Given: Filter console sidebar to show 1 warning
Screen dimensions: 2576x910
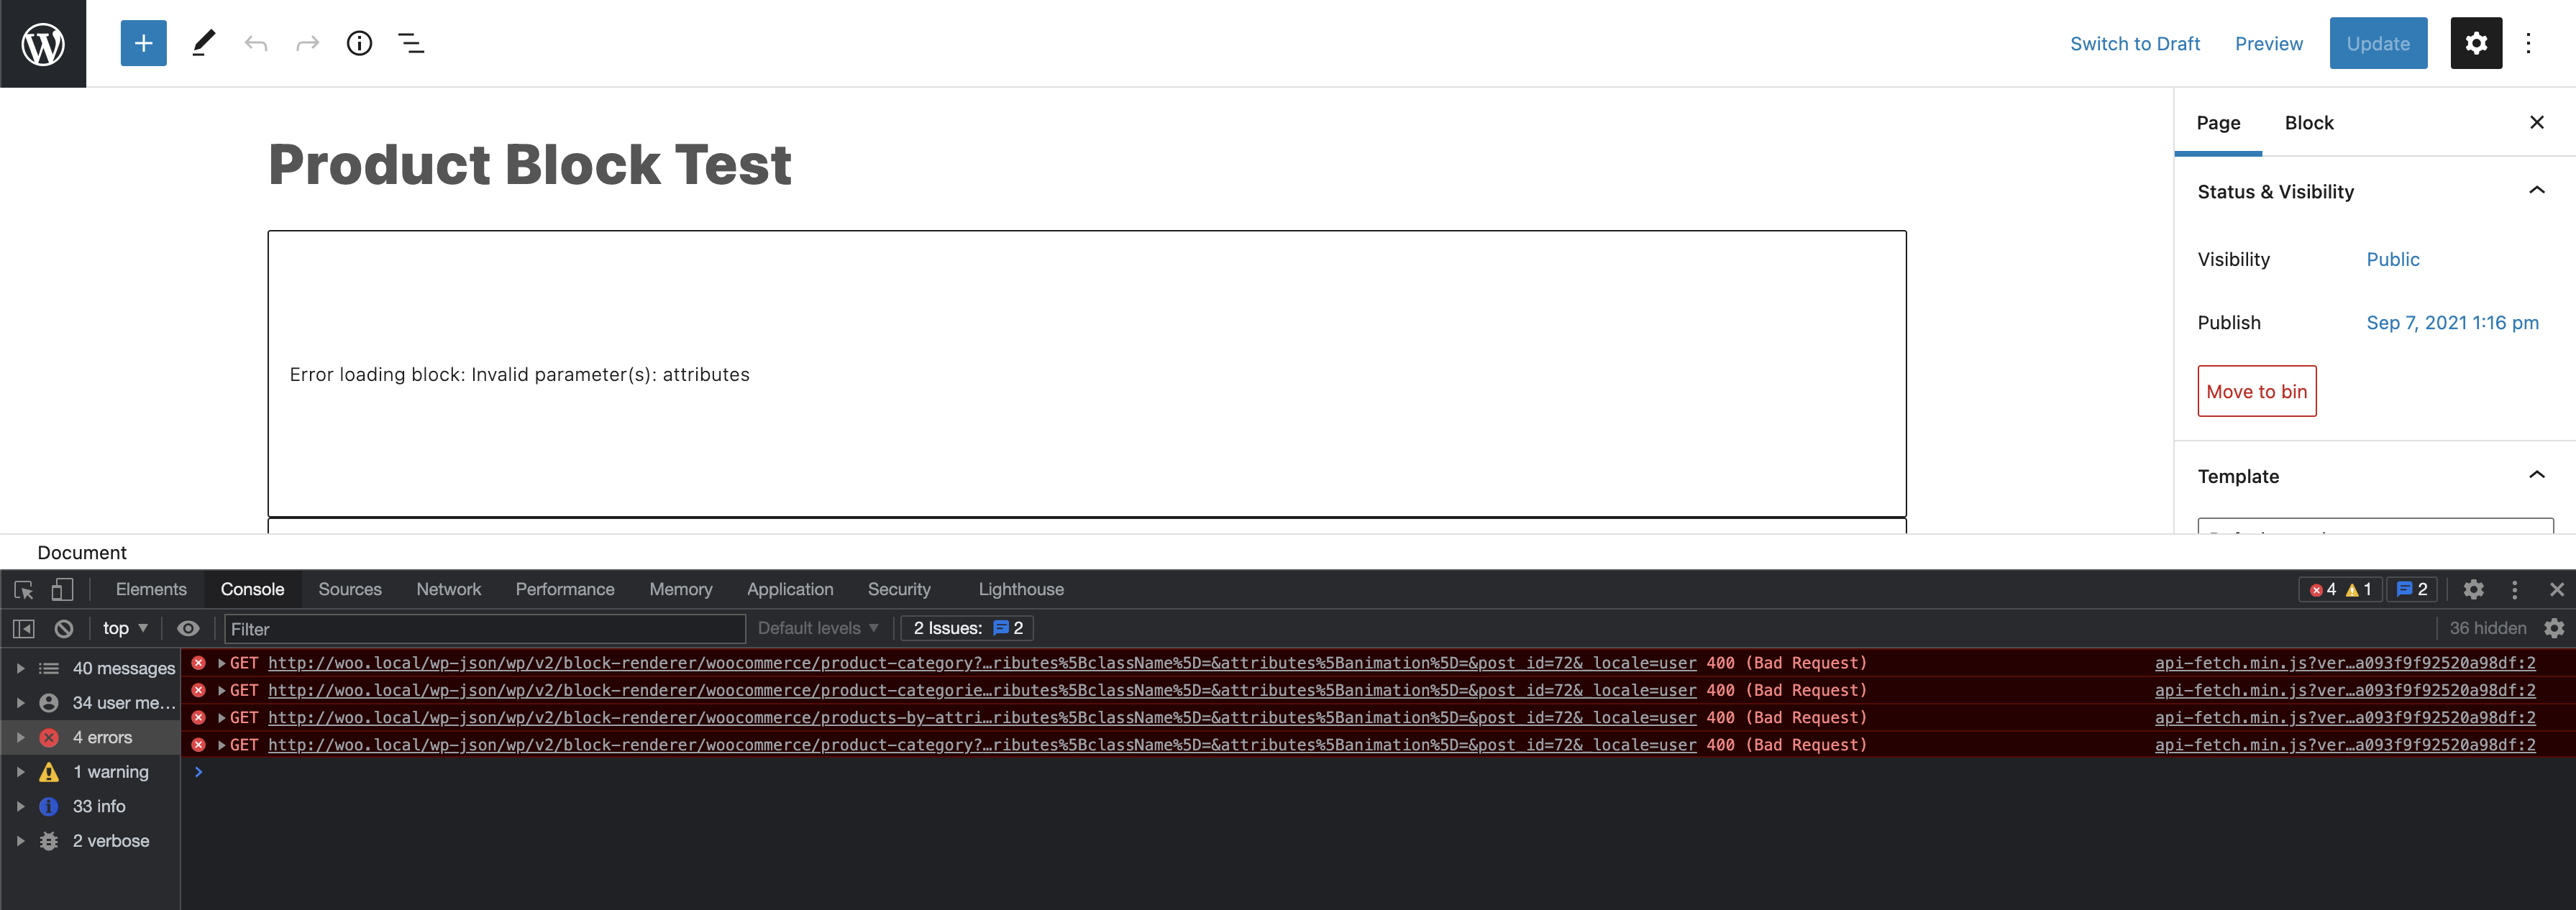Looking at the screenshot, I should (110, 771).
